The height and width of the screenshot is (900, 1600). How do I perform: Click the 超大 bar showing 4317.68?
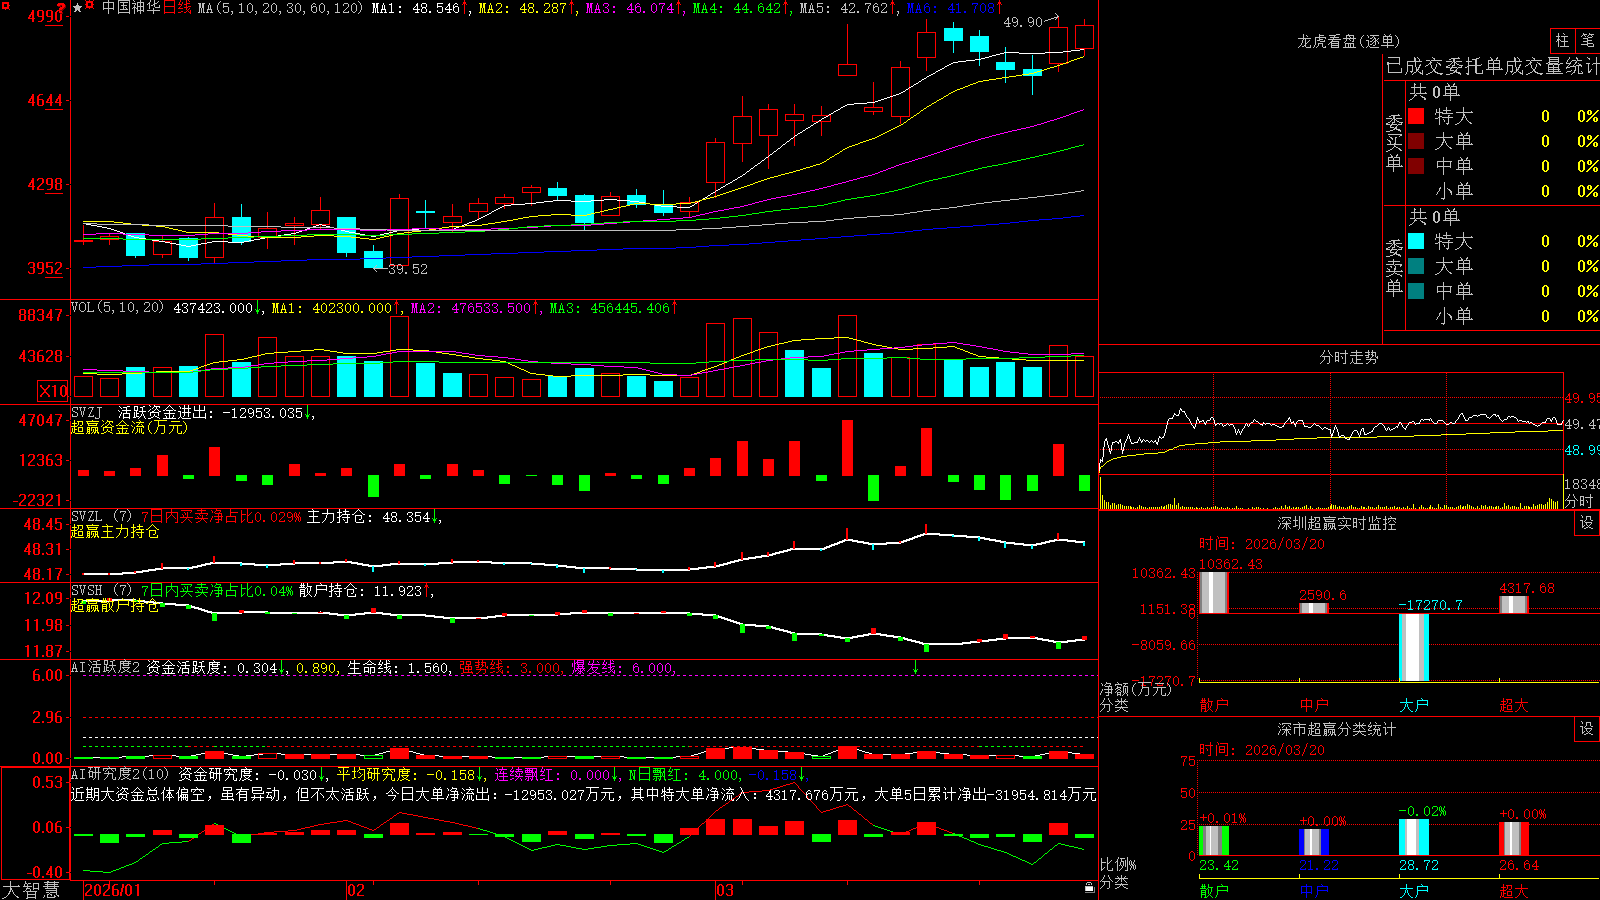point(1514,604)
